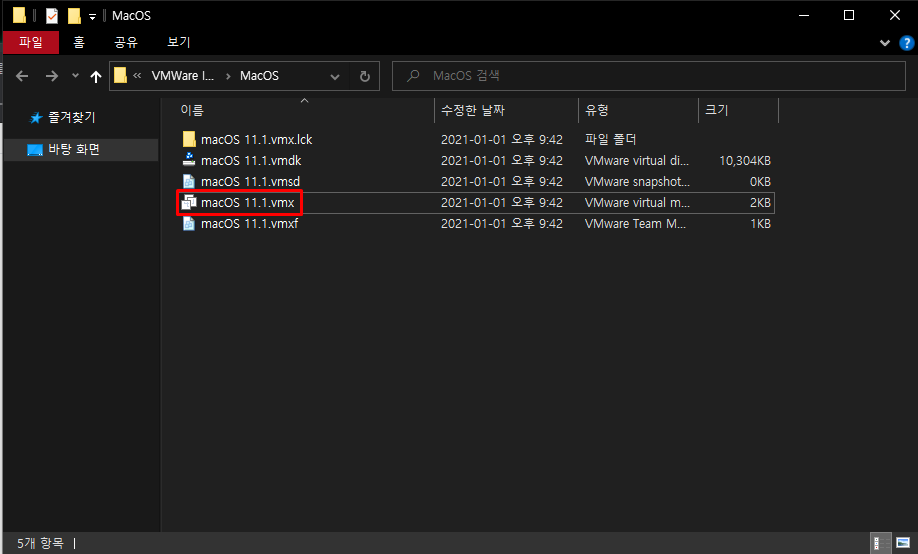
Task: Click the desktop icon beside 바탕 화면
Action: 35,150
